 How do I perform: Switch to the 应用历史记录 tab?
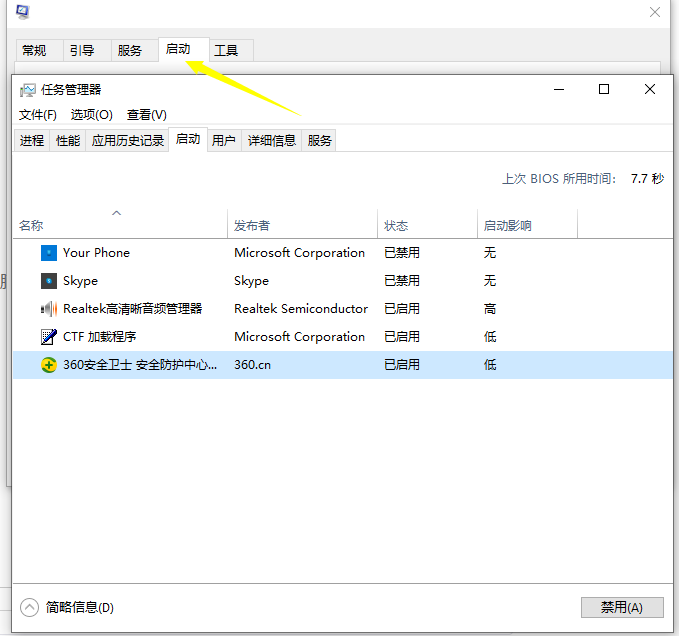pyautogui.click(x=127, y=140)
